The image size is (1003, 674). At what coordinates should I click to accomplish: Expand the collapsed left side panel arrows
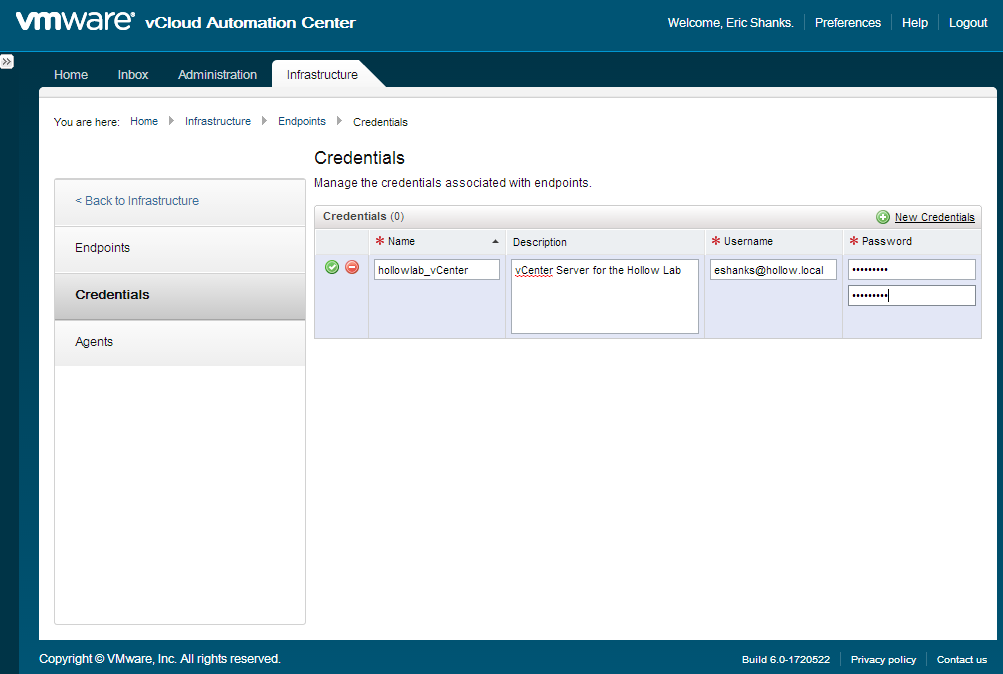7,62
